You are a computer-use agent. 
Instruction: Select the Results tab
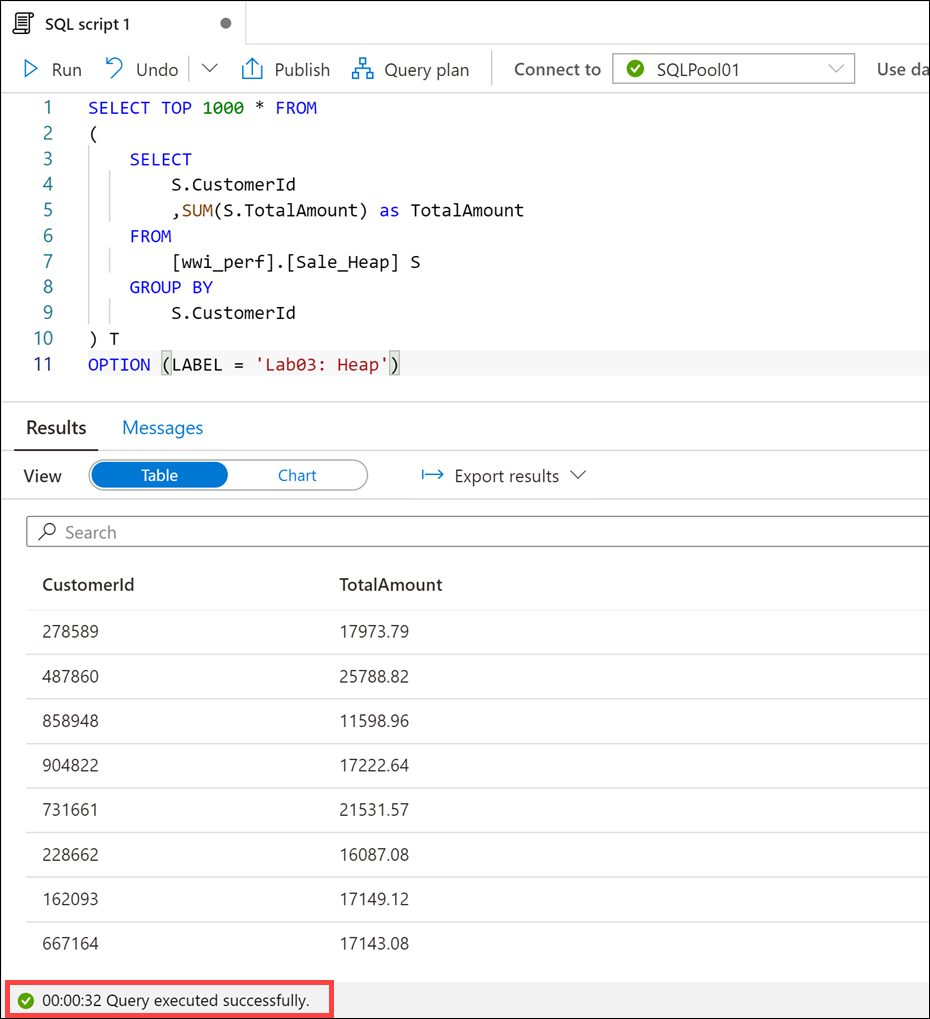[54, 427]
